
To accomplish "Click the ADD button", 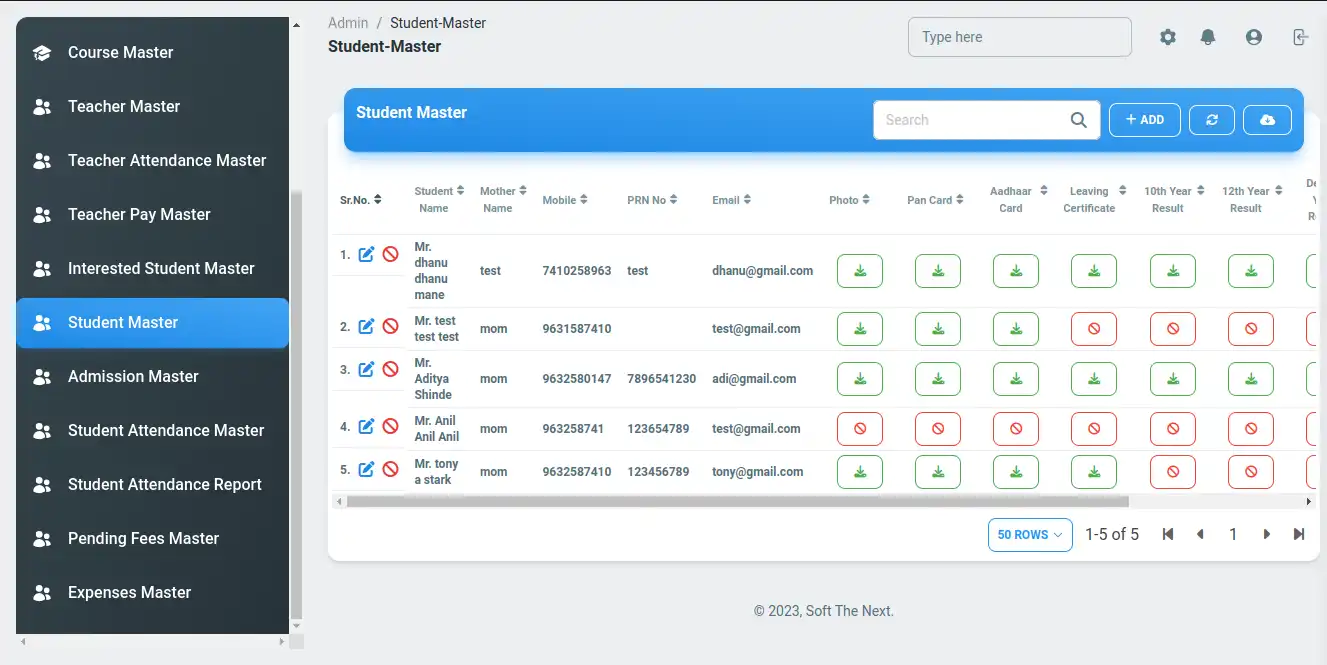I will [1144, 120].
